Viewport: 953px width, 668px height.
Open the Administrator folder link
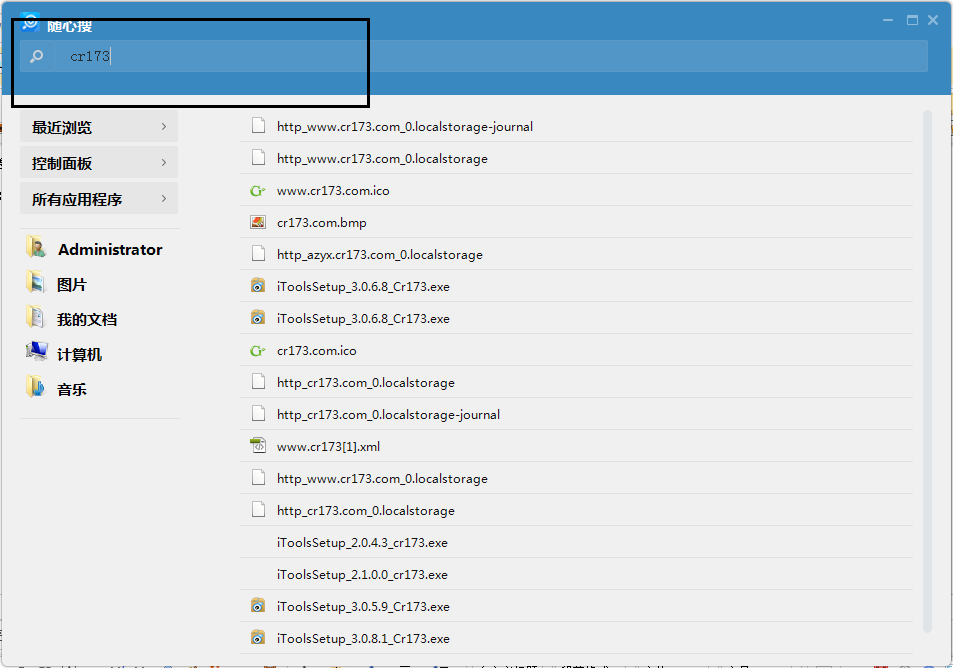(110, 250)
